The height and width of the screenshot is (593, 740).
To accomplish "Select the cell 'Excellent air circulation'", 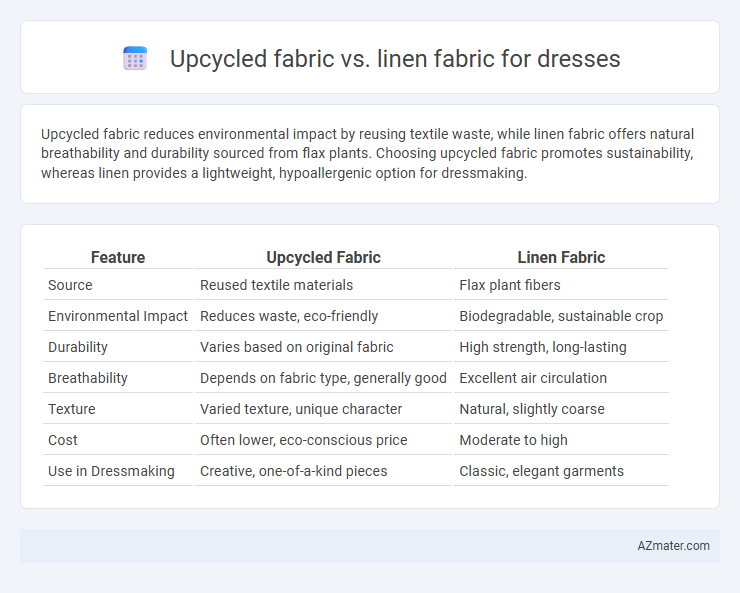I will tap(533, 378).
